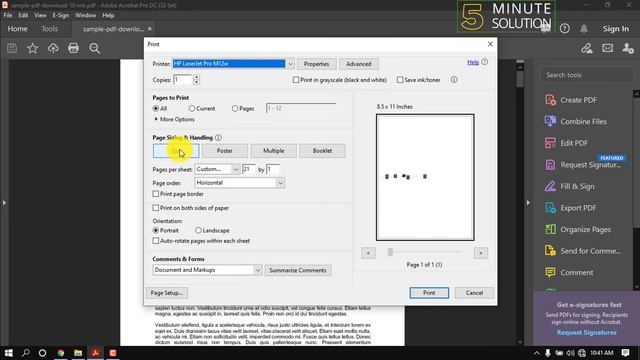The height and width of the screenshot is (360, 640).
Task: Open the Window menu
Action: 85,15
